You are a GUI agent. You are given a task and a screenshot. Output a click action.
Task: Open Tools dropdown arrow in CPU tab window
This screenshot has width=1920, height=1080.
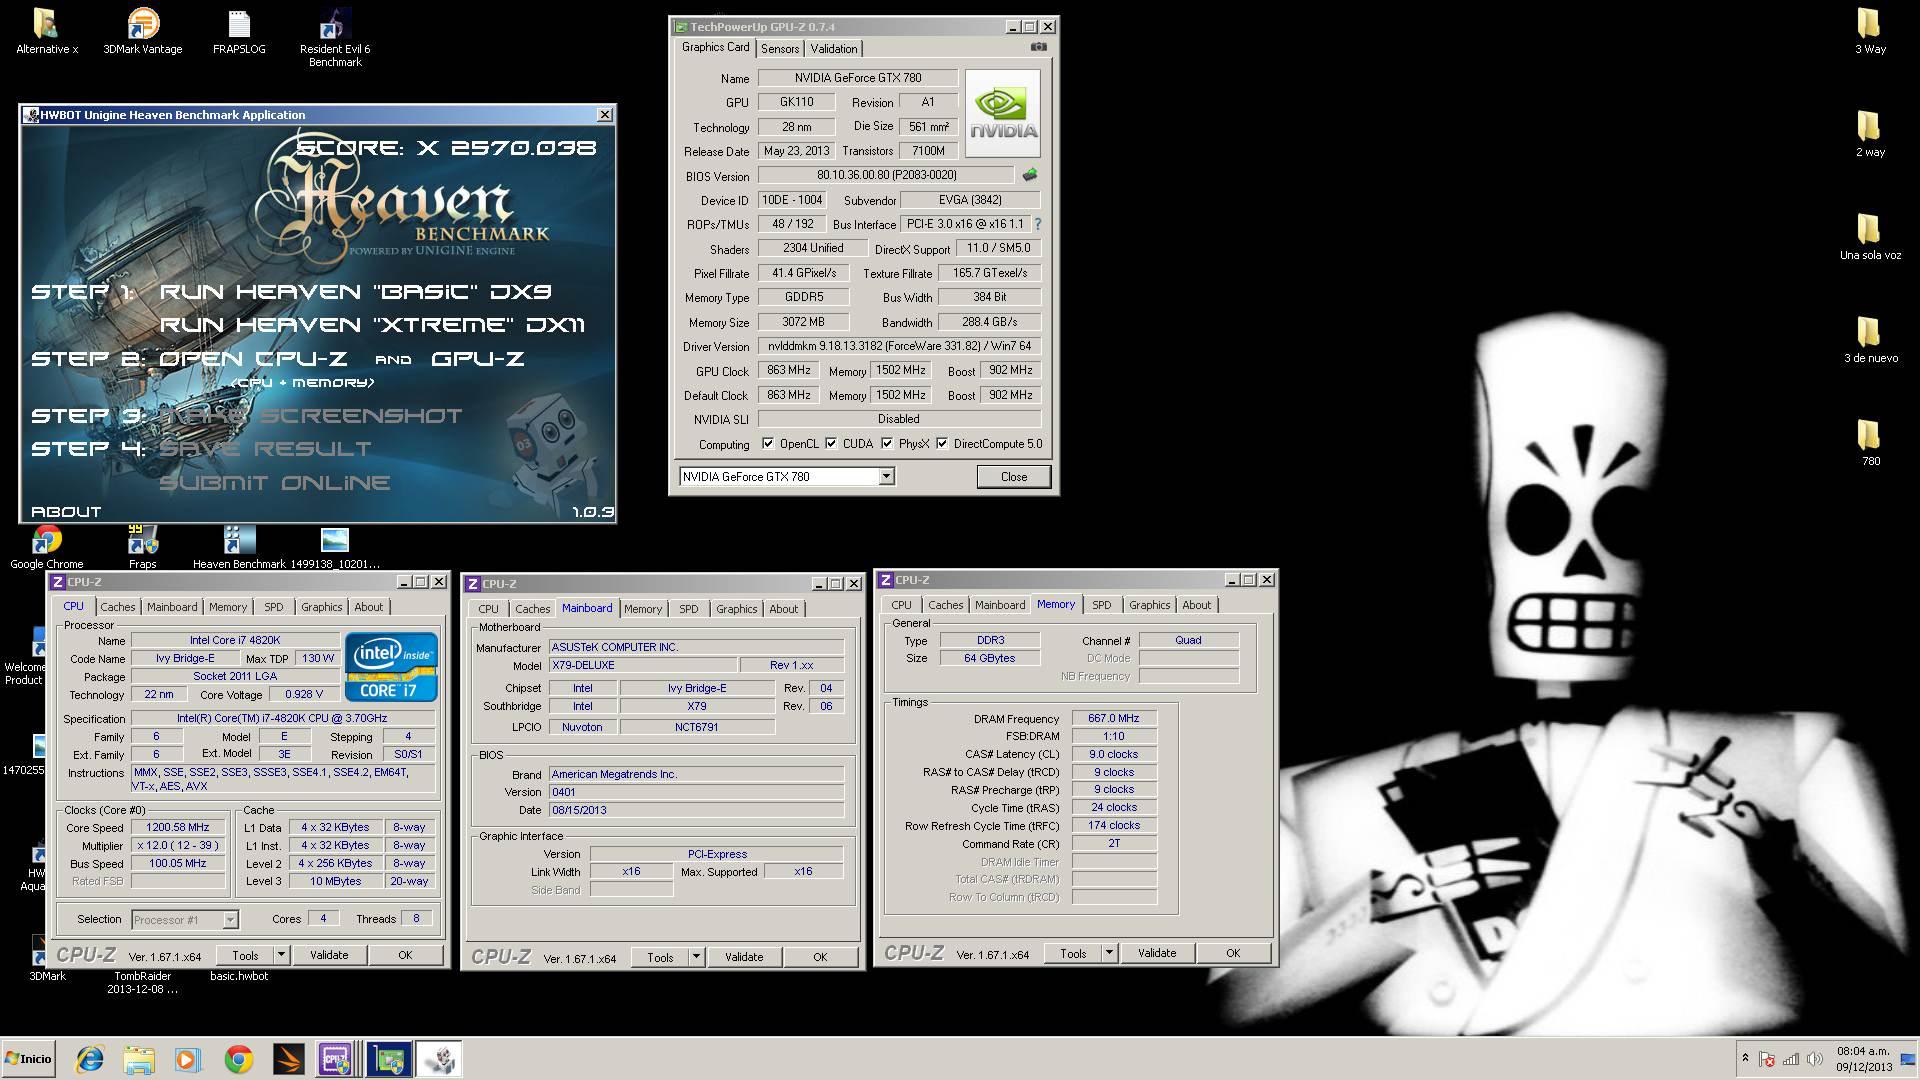(281, 955)
